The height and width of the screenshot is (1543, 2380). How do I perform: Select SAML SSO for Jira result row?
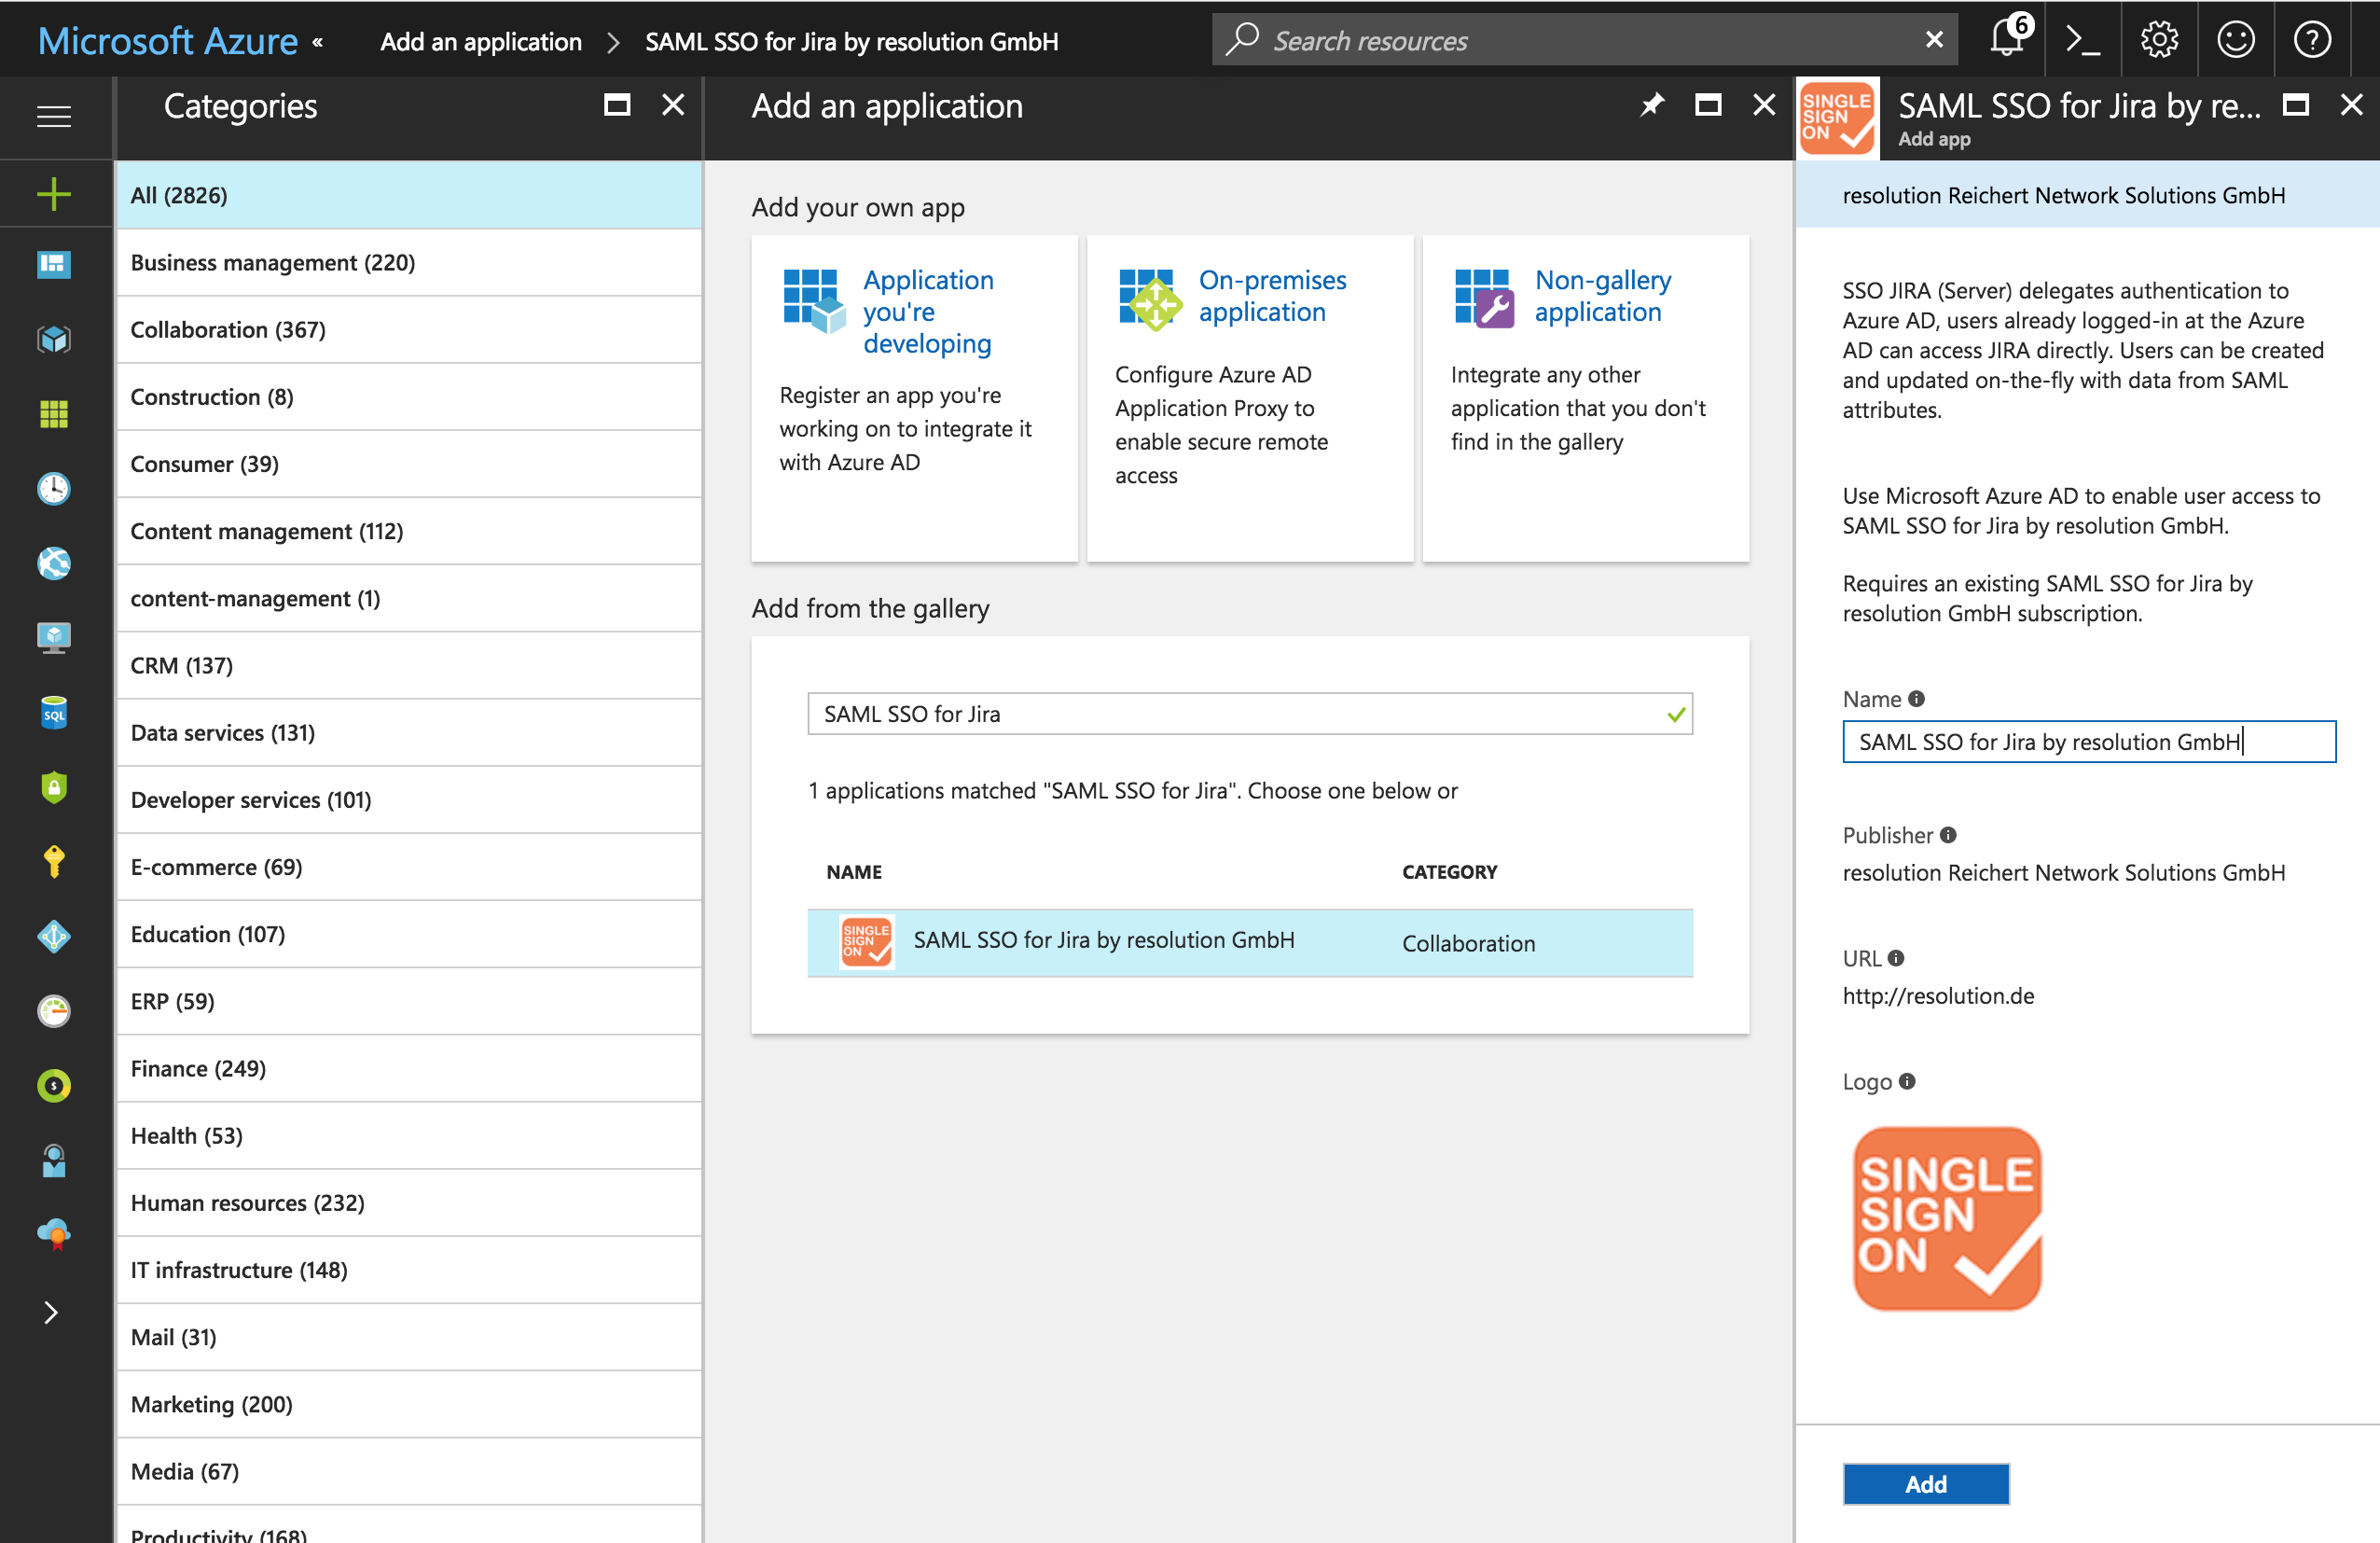point(1250,942)
